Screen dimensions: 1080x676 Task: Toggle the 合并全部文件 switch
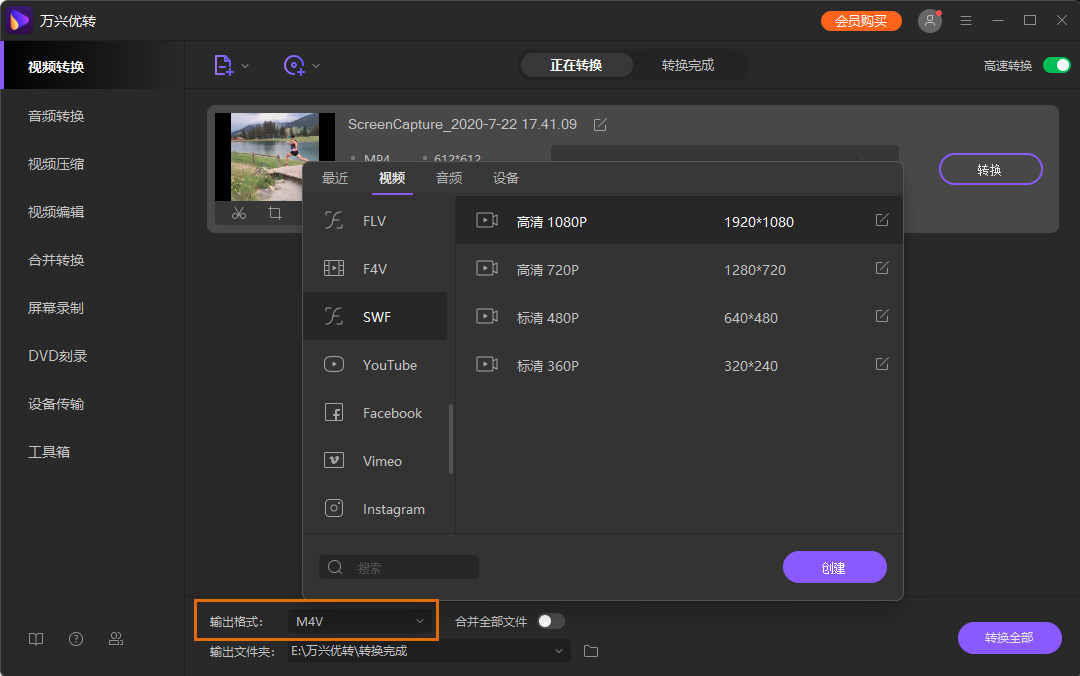pos(551,621)
